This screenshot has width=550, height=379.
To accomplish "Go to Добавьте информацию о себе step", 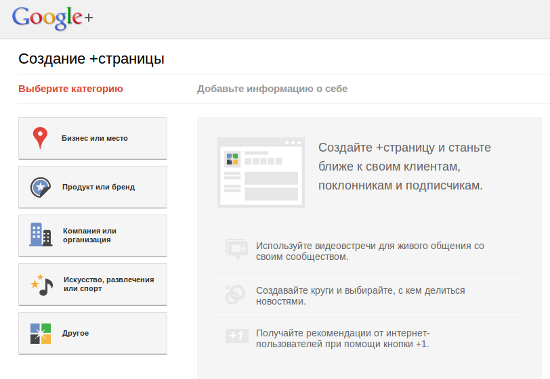I will (272, 89).
